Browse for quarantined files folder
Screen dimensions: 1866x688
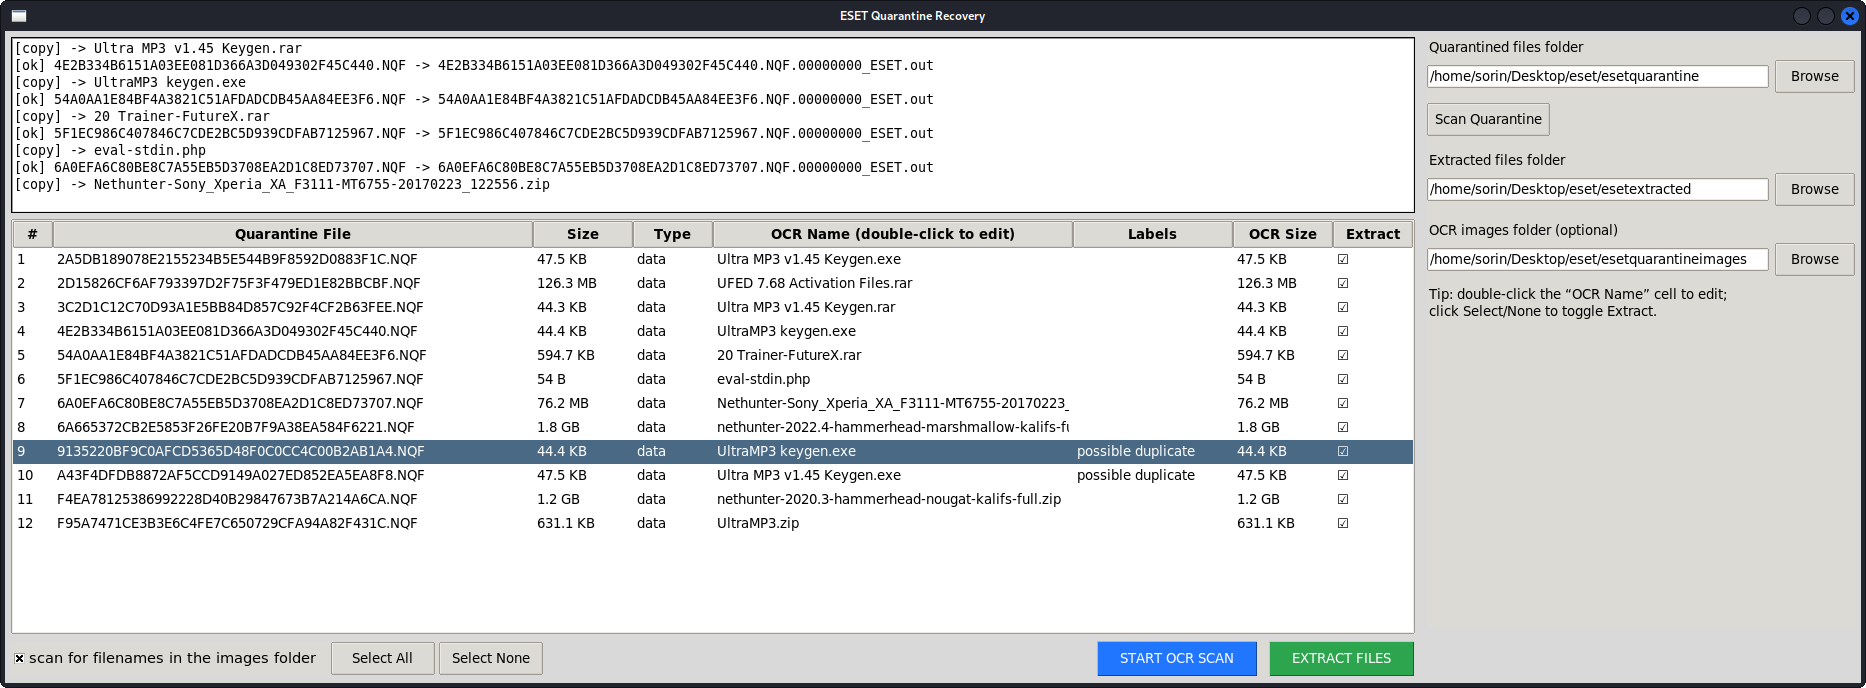click(1814, 76)
